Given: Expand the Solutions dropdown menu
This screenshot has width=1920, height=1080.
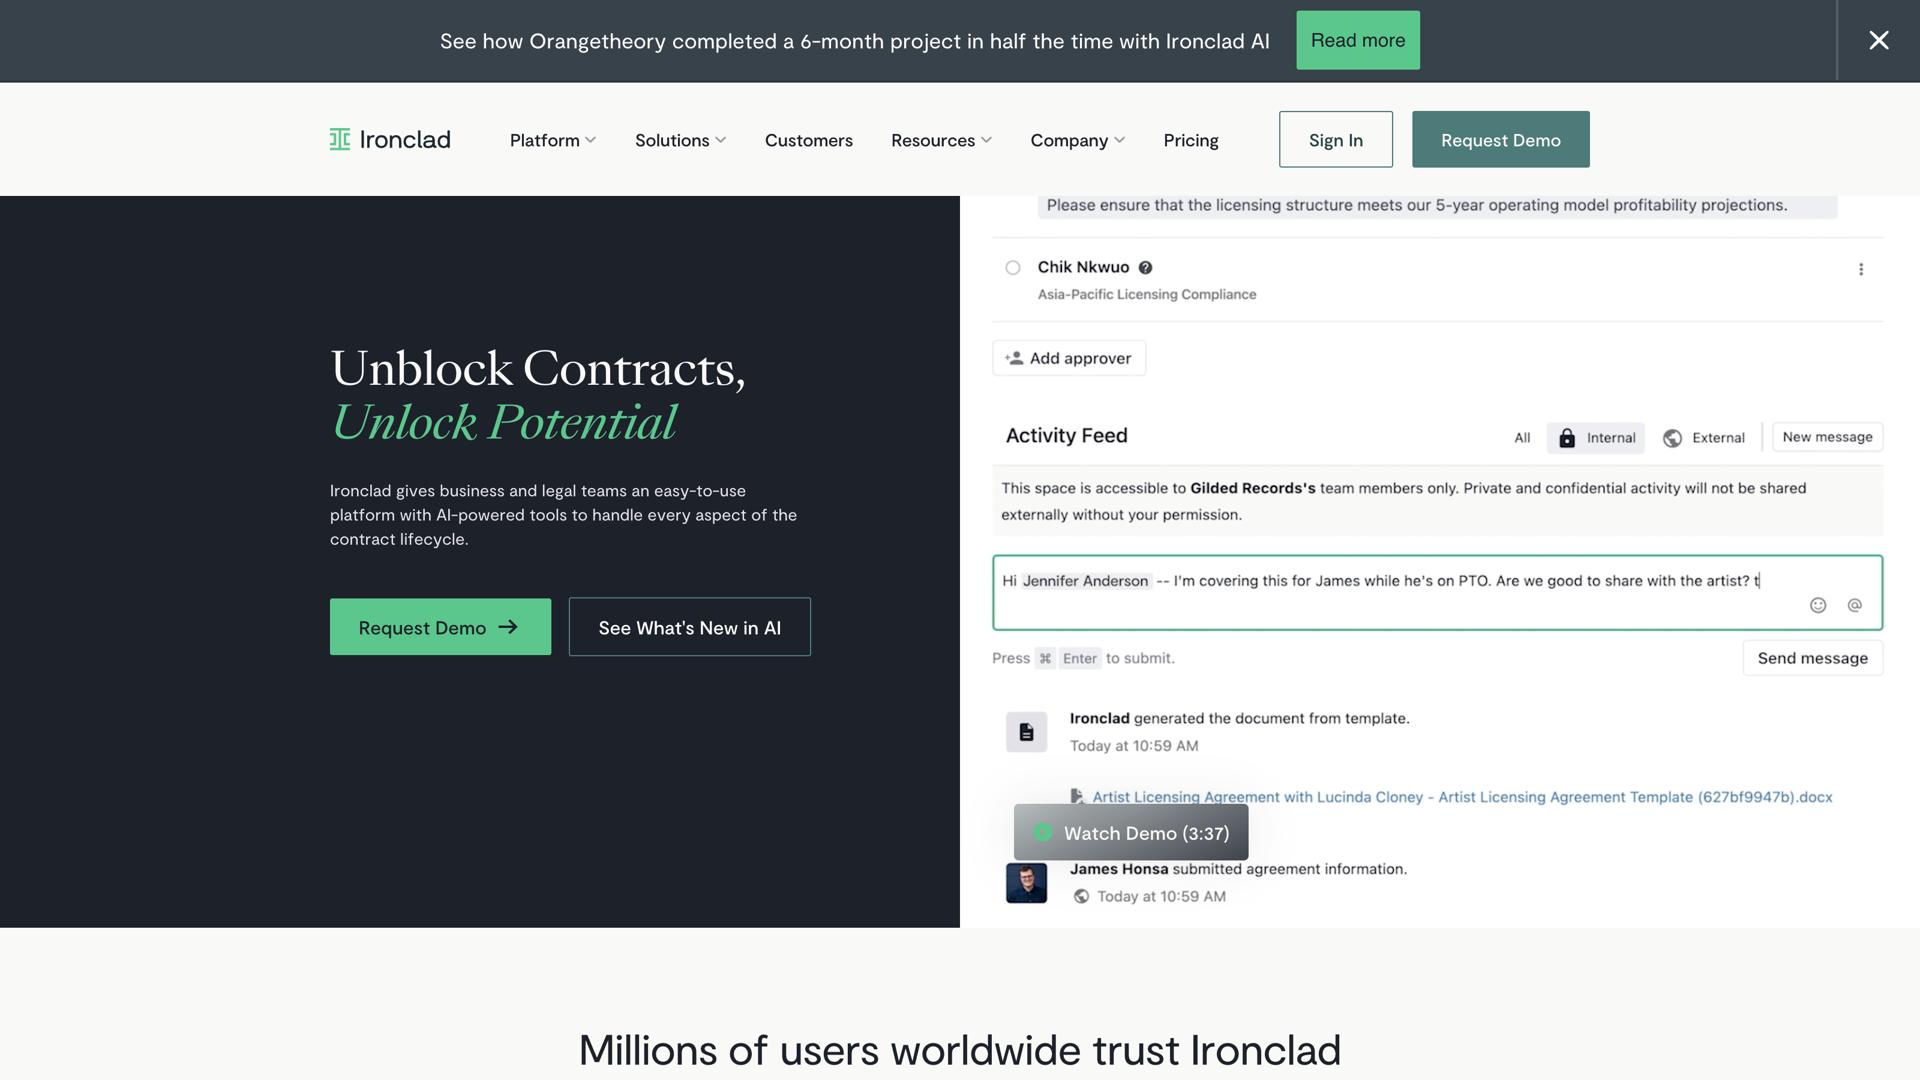Looking at the screenshot, I should pyautogui.click(x=680, y=140).
